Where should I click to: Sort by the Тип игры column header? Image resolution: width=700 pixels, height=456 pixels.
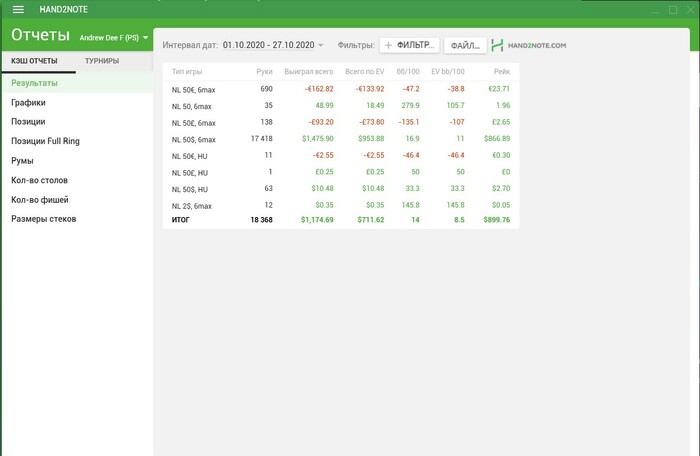click(x=187, y=71)
